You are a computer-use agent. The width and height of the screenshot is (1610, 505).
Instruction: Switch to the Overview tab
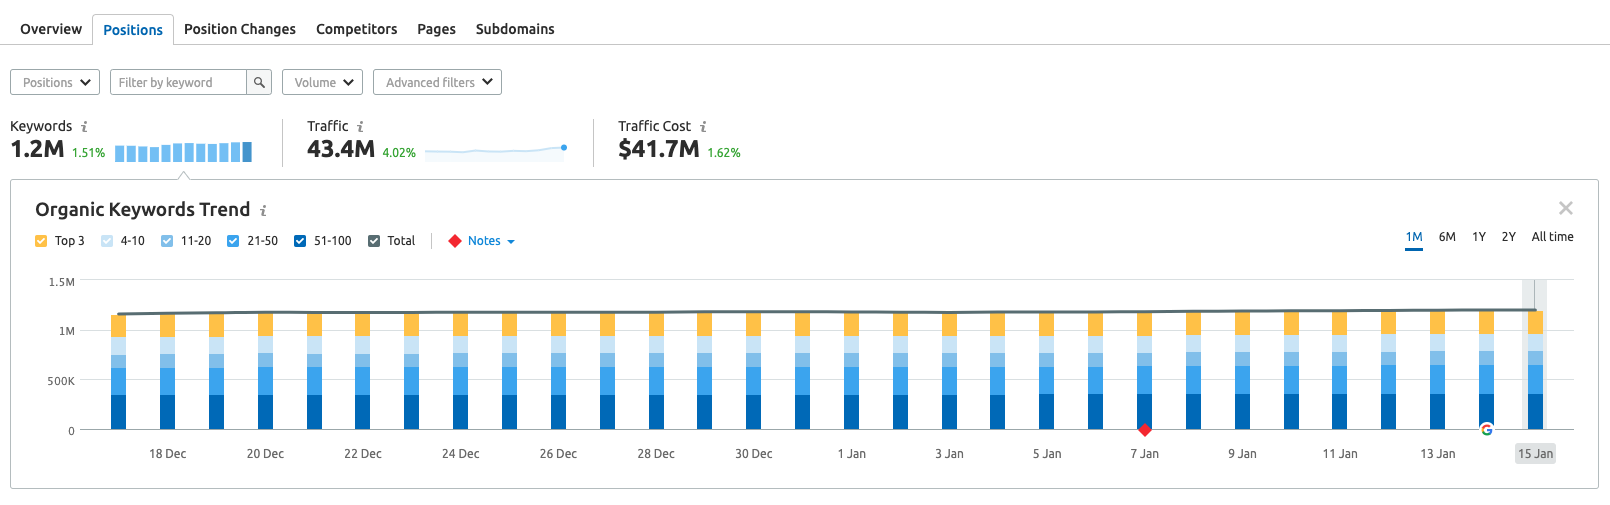[x=51, y=29]
